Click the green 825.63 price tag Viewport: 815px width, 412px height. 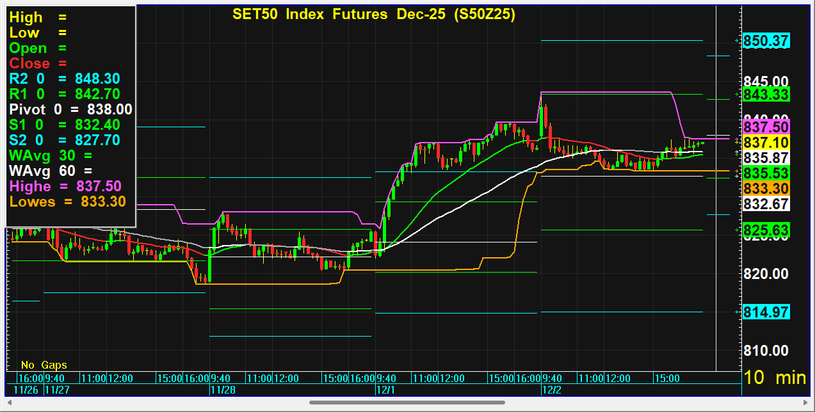pos(767,230)
